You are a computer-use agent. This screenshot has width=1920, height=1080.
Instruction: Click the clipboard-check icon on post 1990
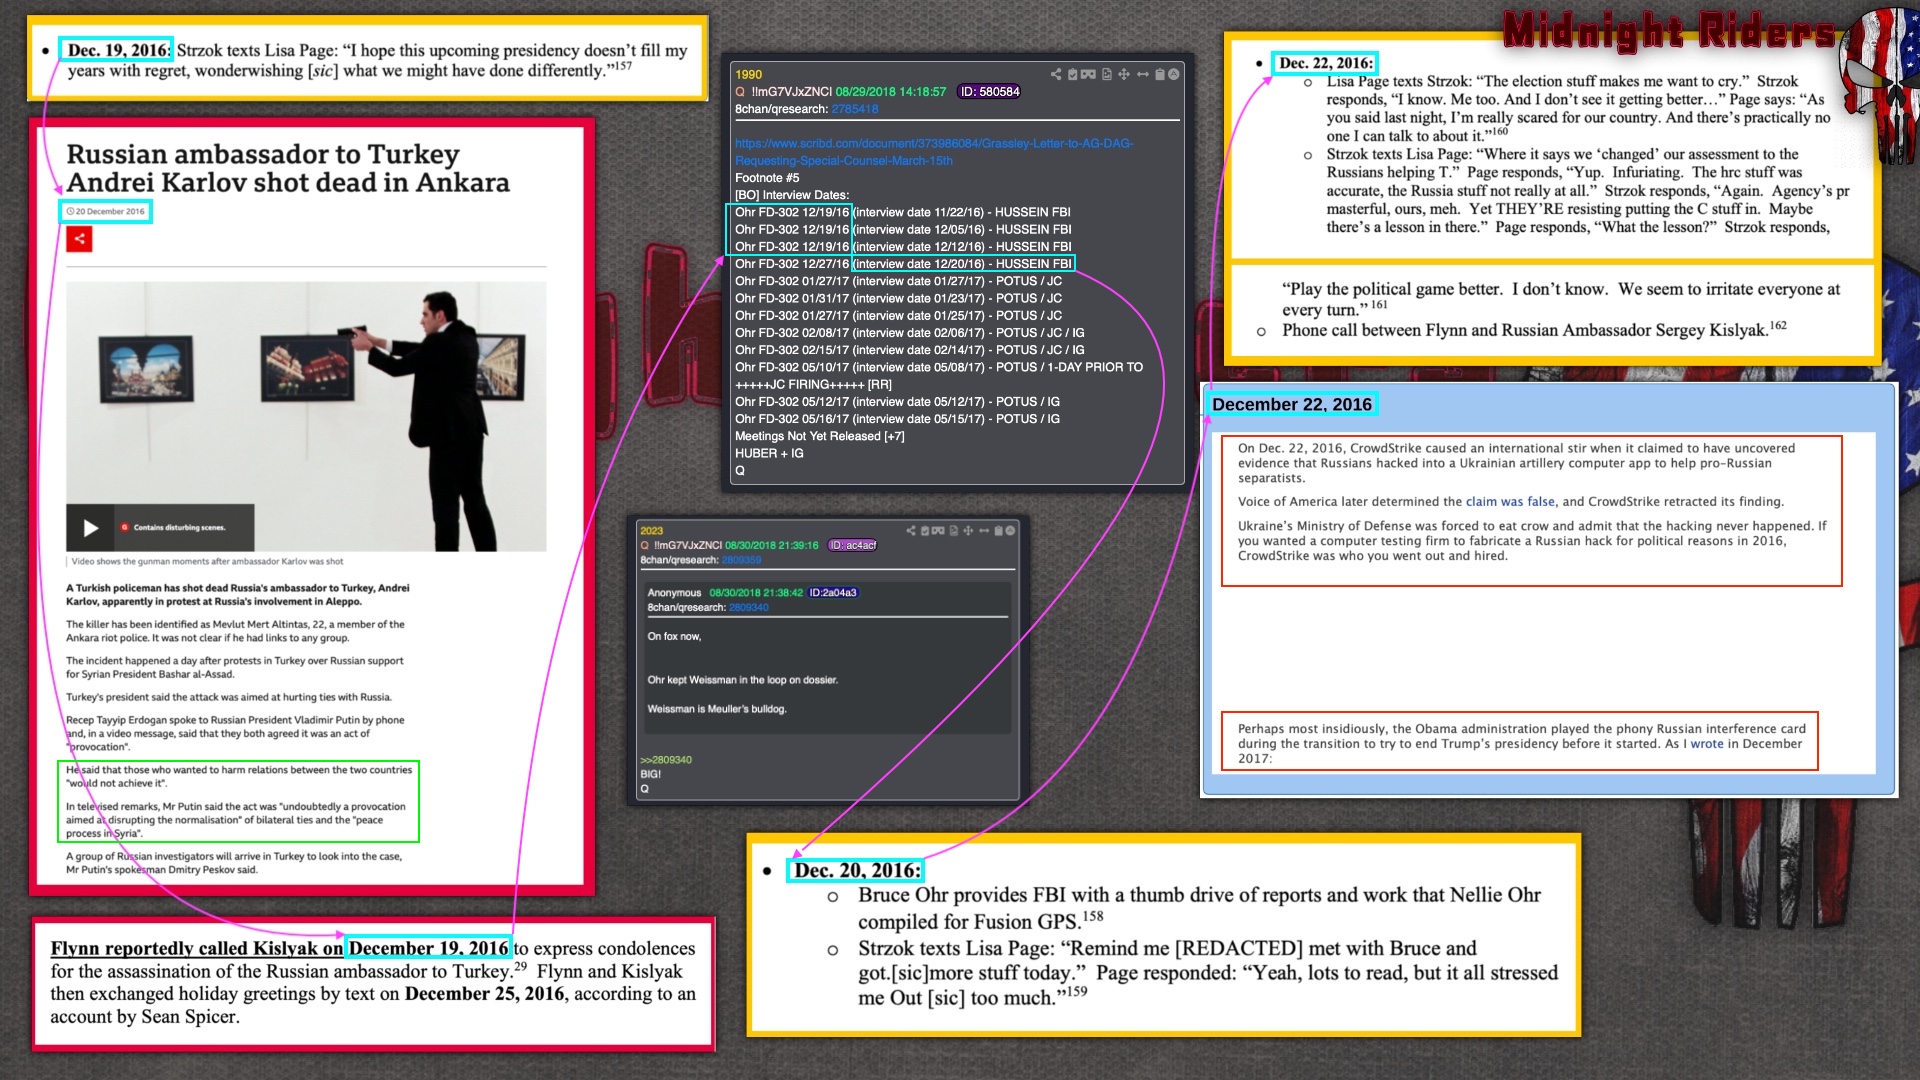(x=1072, y=74)
